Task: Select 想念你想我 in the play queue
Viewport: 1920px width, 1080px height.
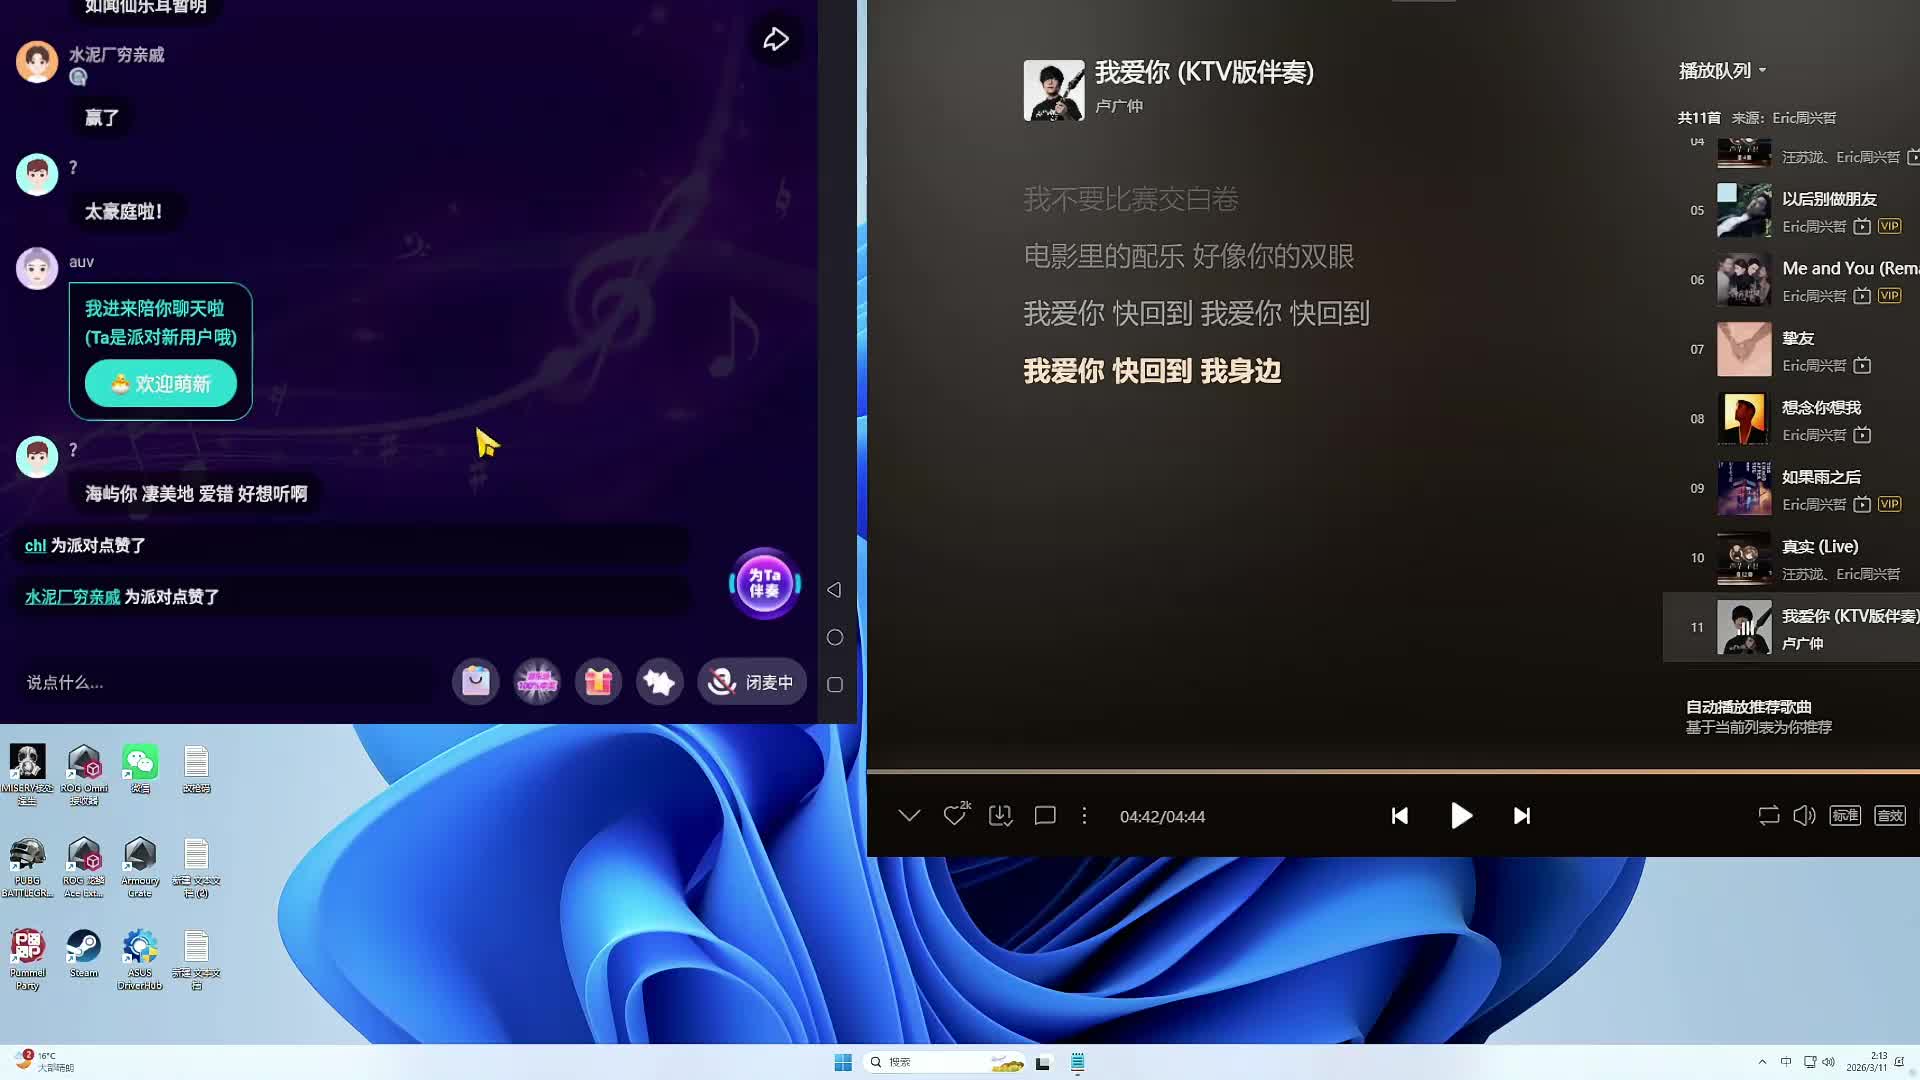Action: [x=1820, y=408]
